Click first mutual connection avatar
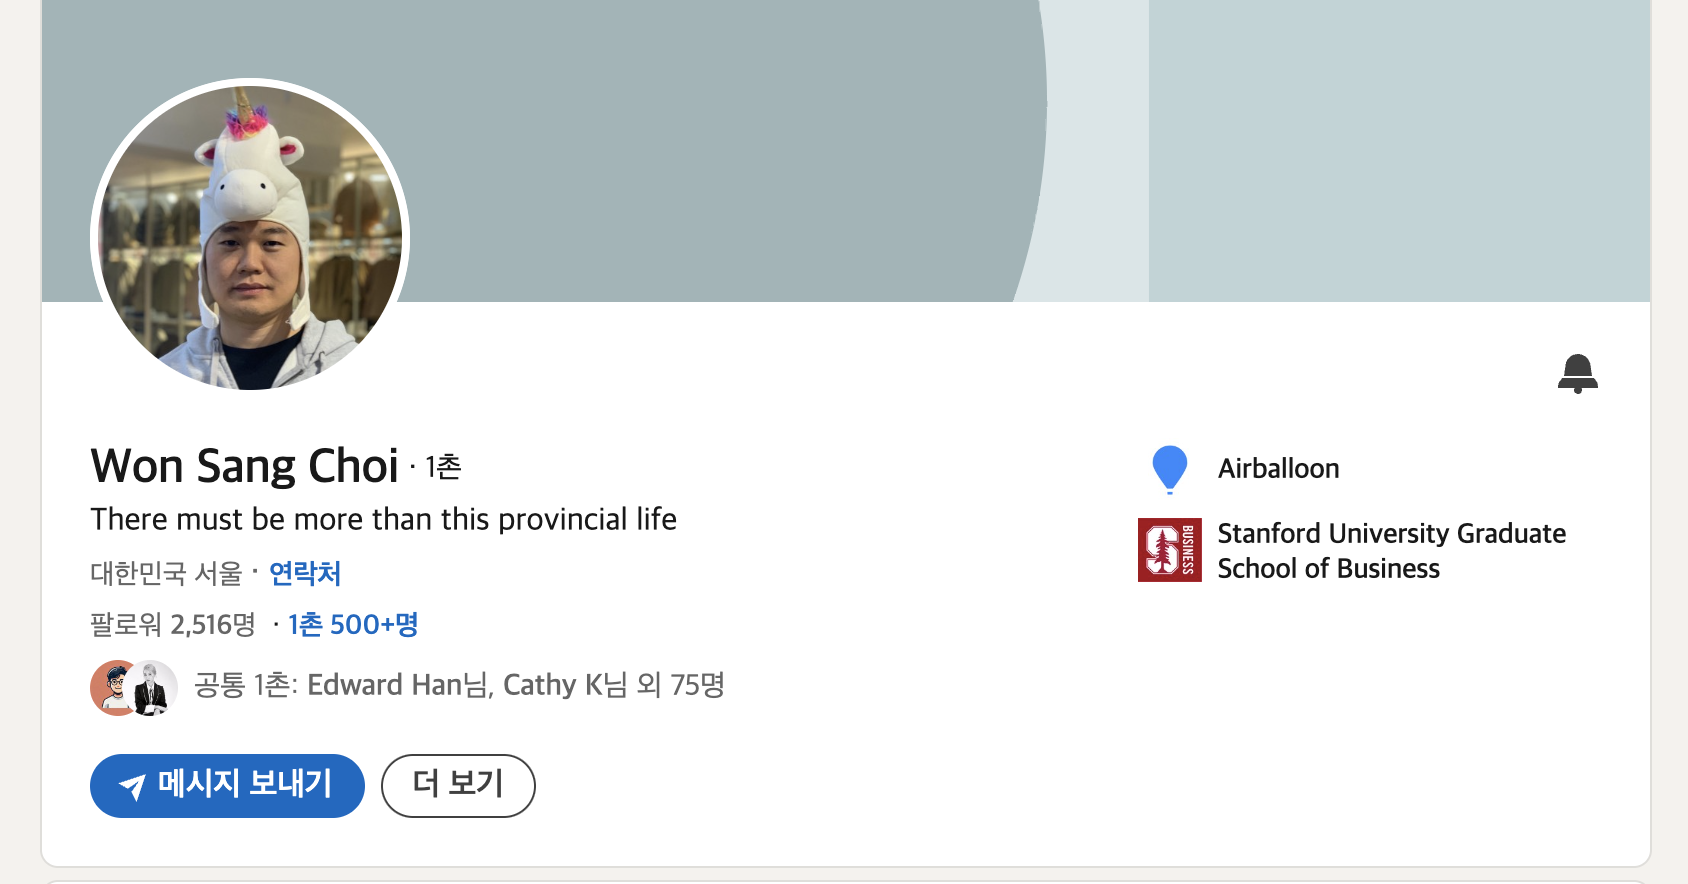The image size is (1688, 884). (115, 687)
